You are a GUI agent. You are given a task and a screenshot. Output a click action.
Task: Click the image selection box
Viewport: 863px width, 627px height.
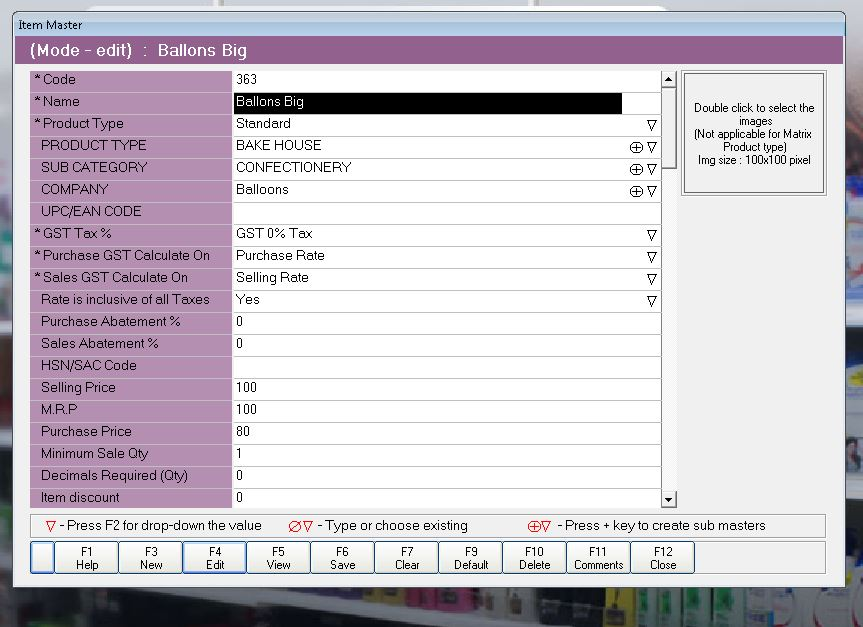[x=753, y=133]
